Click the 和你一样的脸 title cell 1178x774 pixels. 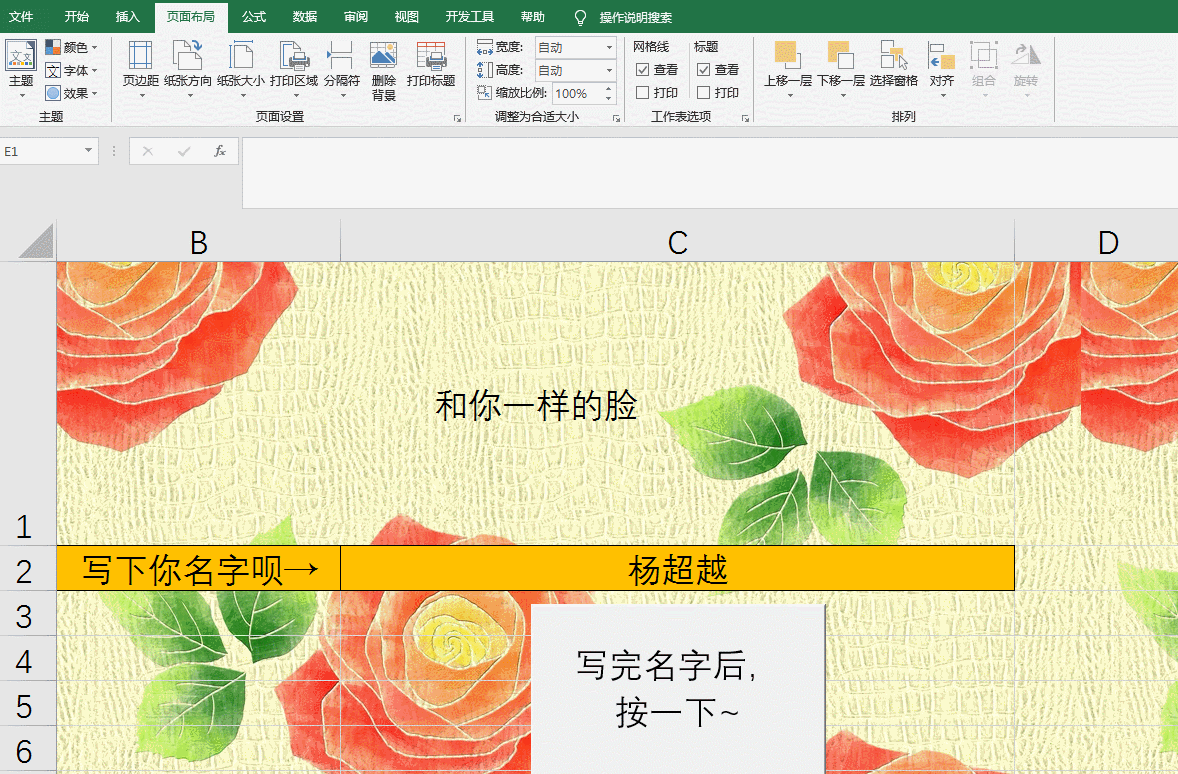[x=536, y=404]
